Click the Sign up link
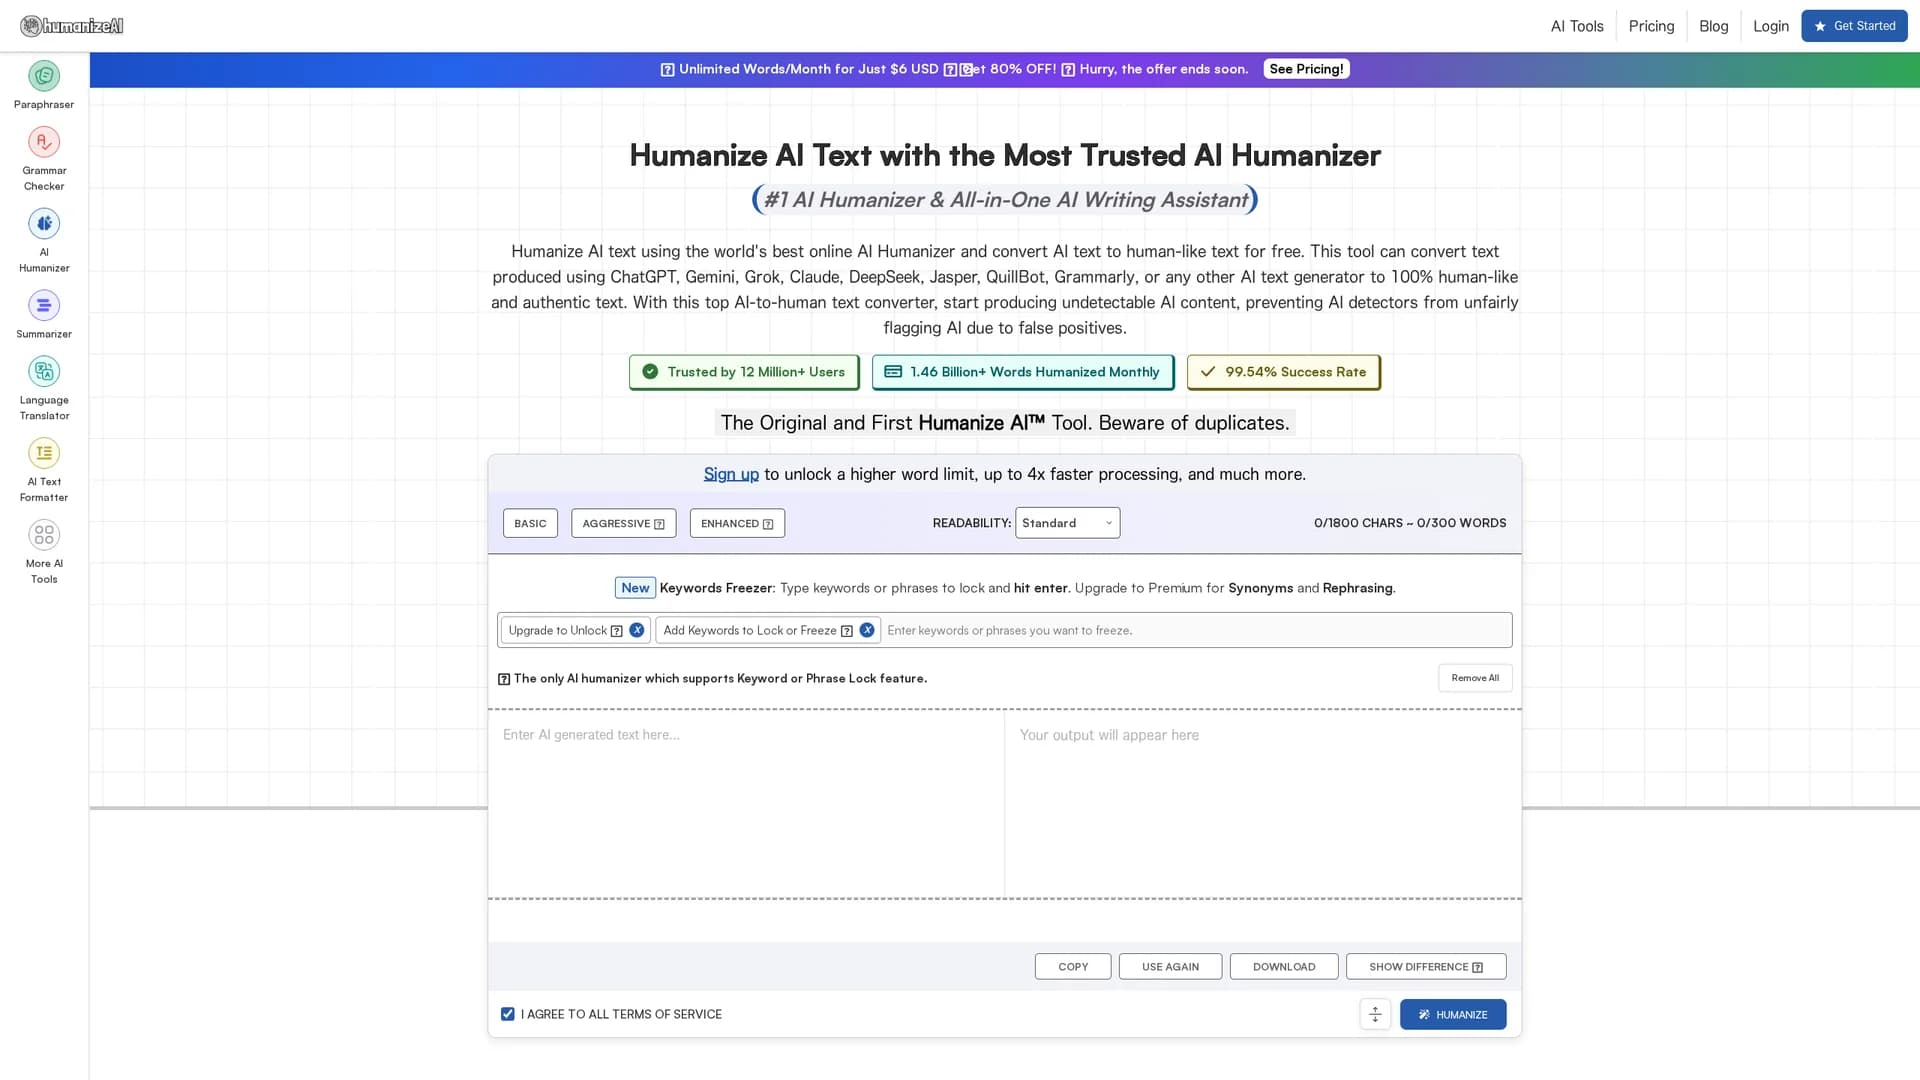Image resolution: width=1920 pixels, height=1080 pixels. (x=731, y=474)
